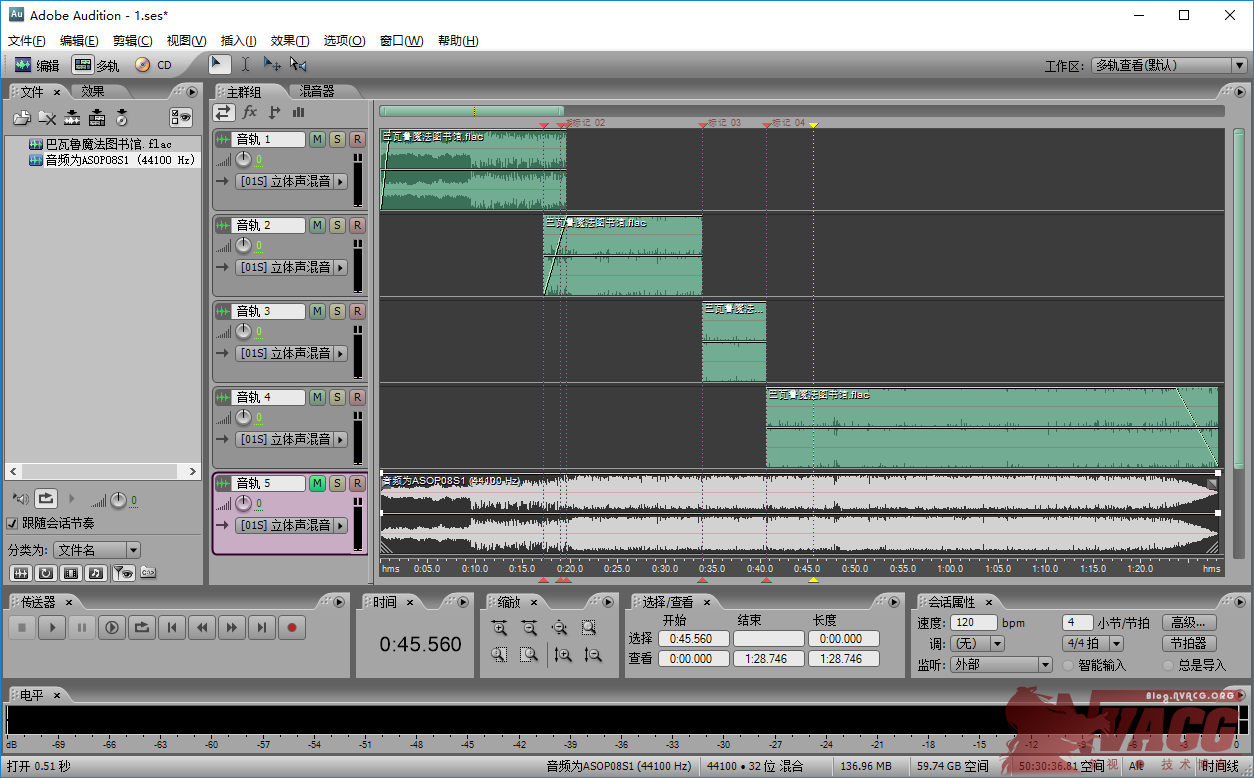
Task: Open track 1 output [01S] 立体声混音 dropdown
Action: 292,182
